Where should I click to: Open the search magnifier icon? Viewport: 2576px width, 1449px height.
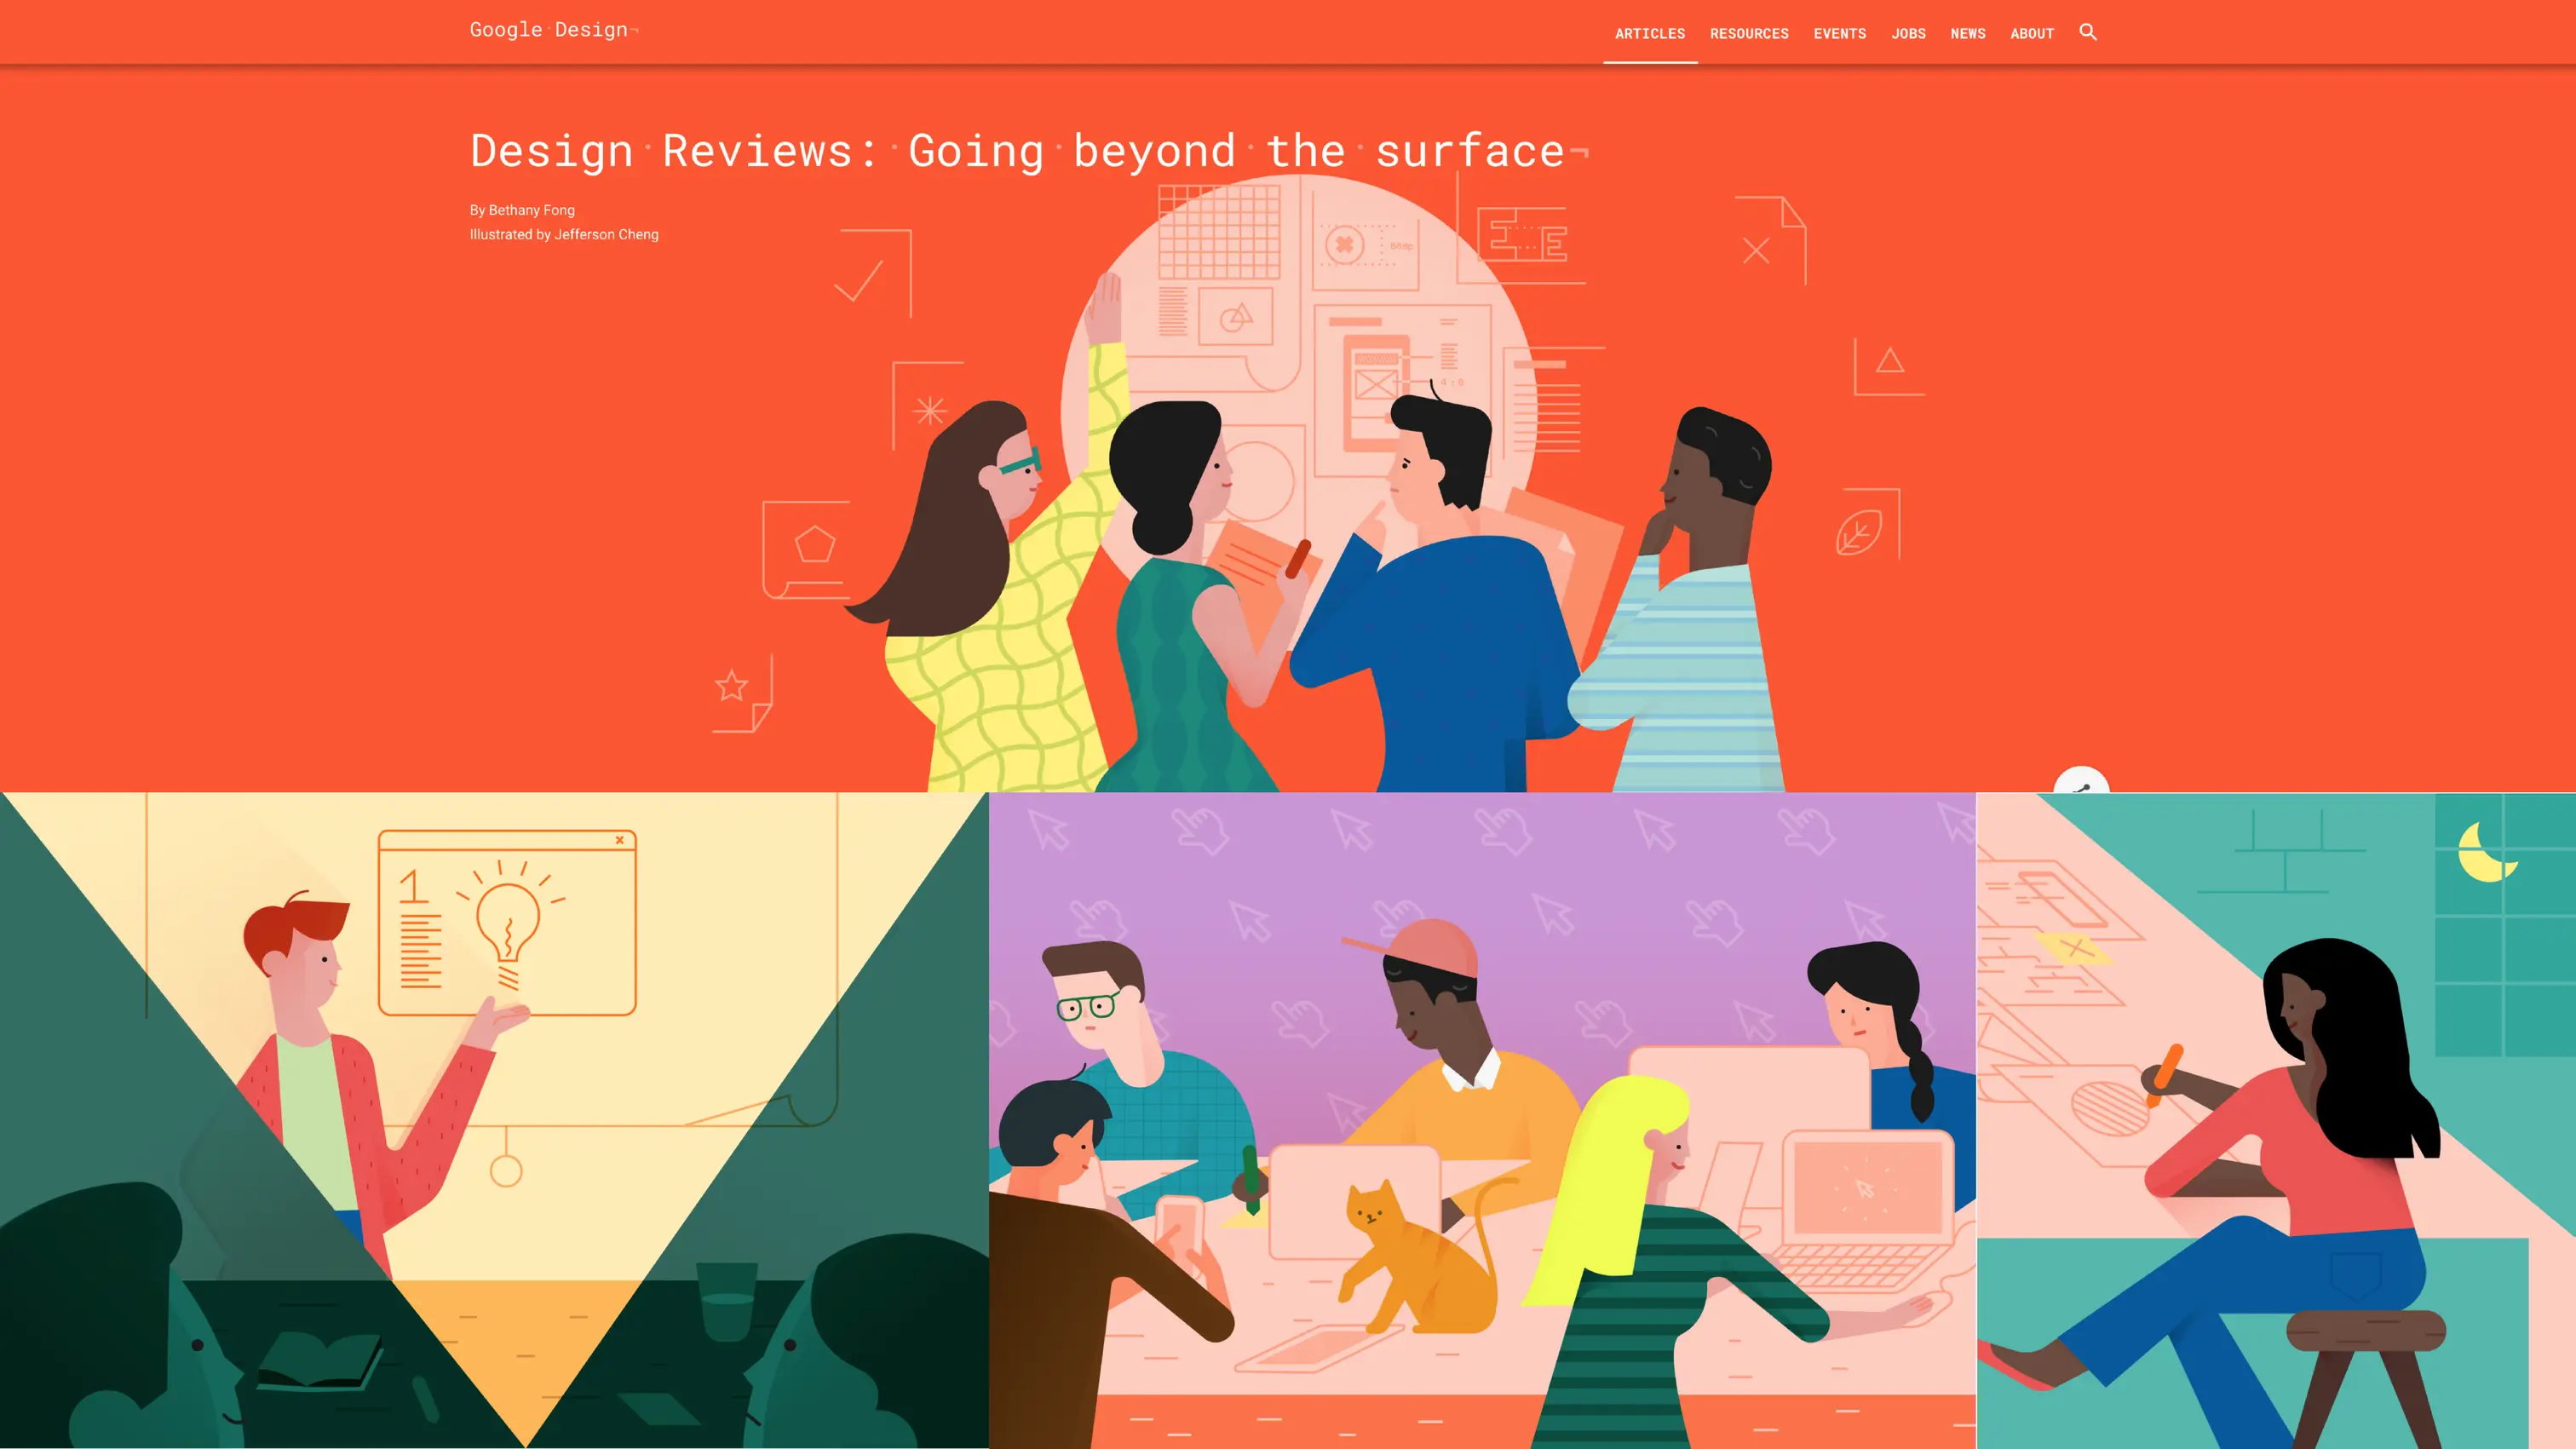click(x=2088, y=32)
